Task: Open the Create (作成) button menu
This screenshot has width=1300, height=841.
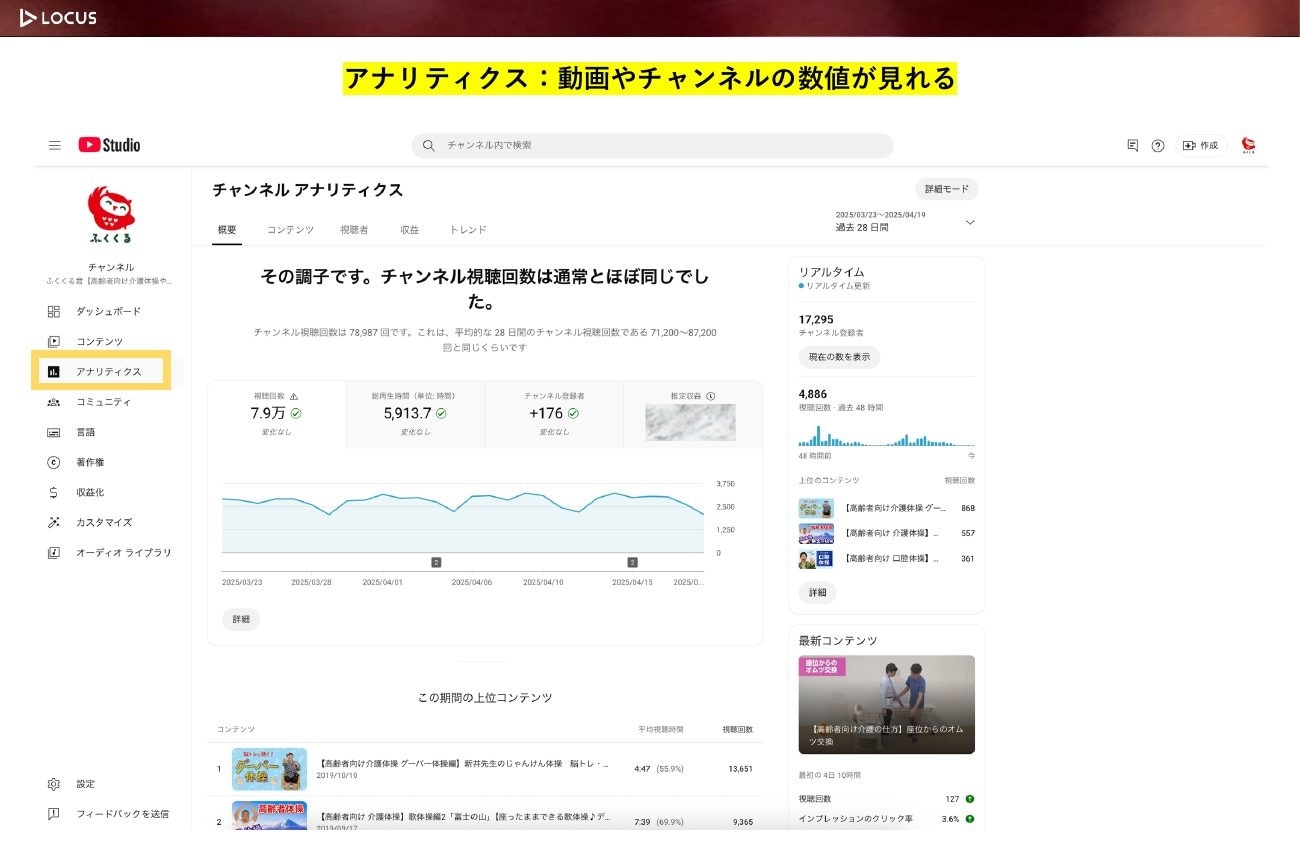Action: coord(1200,146)
